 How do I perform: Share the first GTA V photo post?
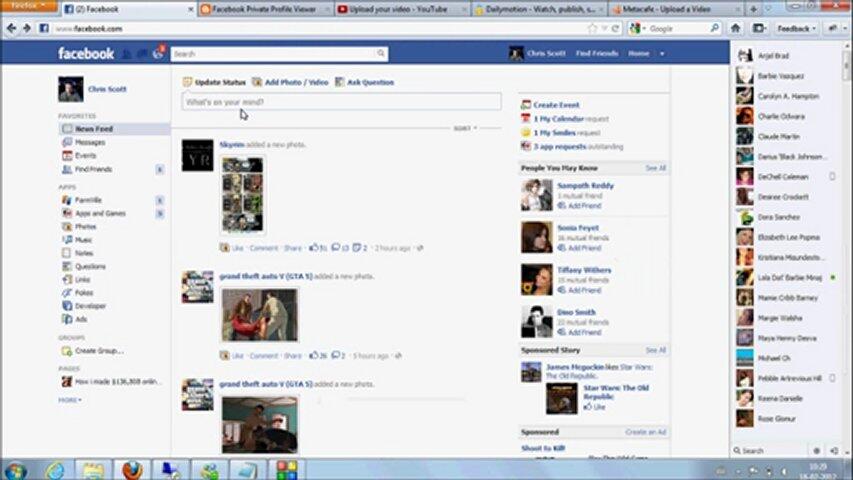tap(293, 356)
